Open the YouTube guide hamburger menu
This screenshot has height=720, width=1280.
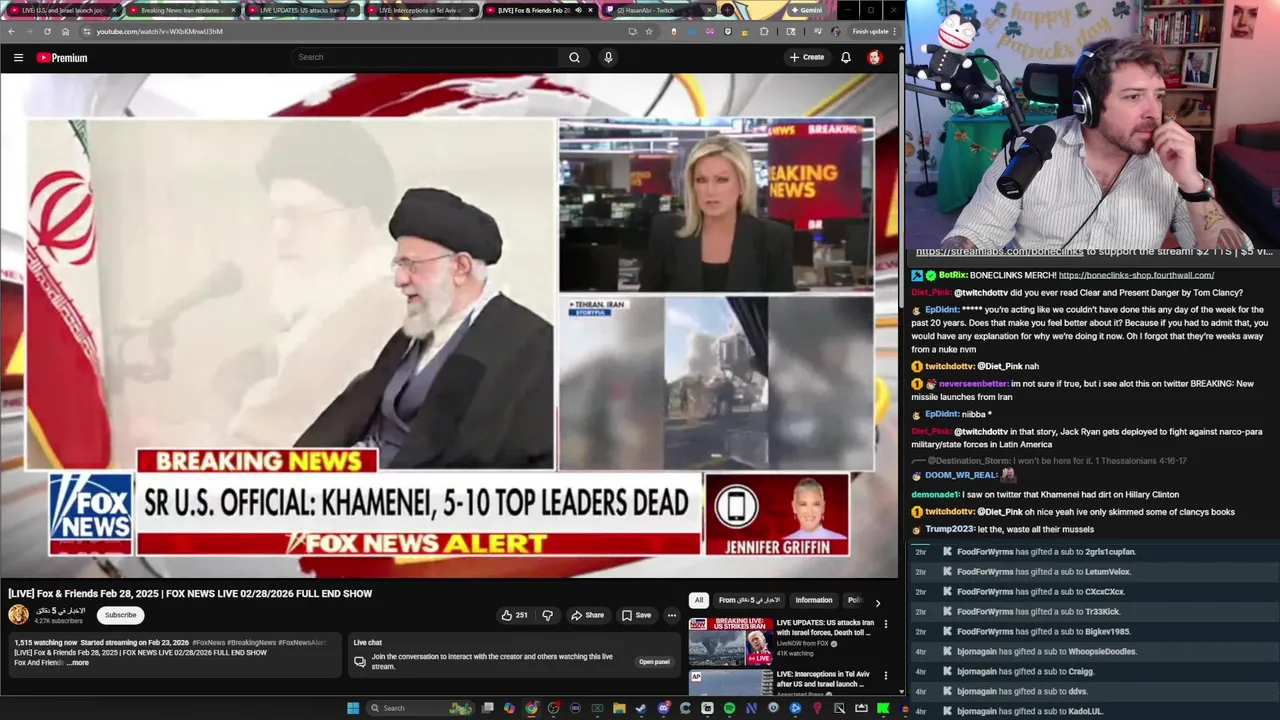[x=18, y=58]
